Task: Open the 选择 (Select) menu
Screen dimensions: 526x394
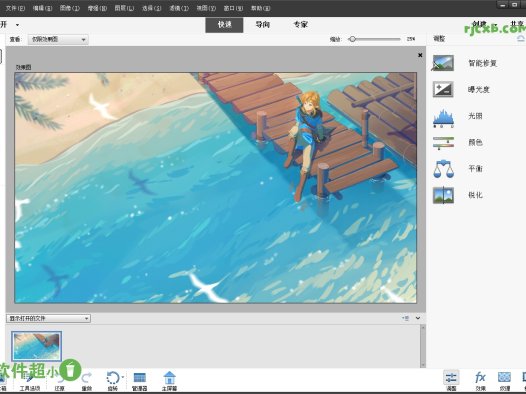Action: click(151, 8)
